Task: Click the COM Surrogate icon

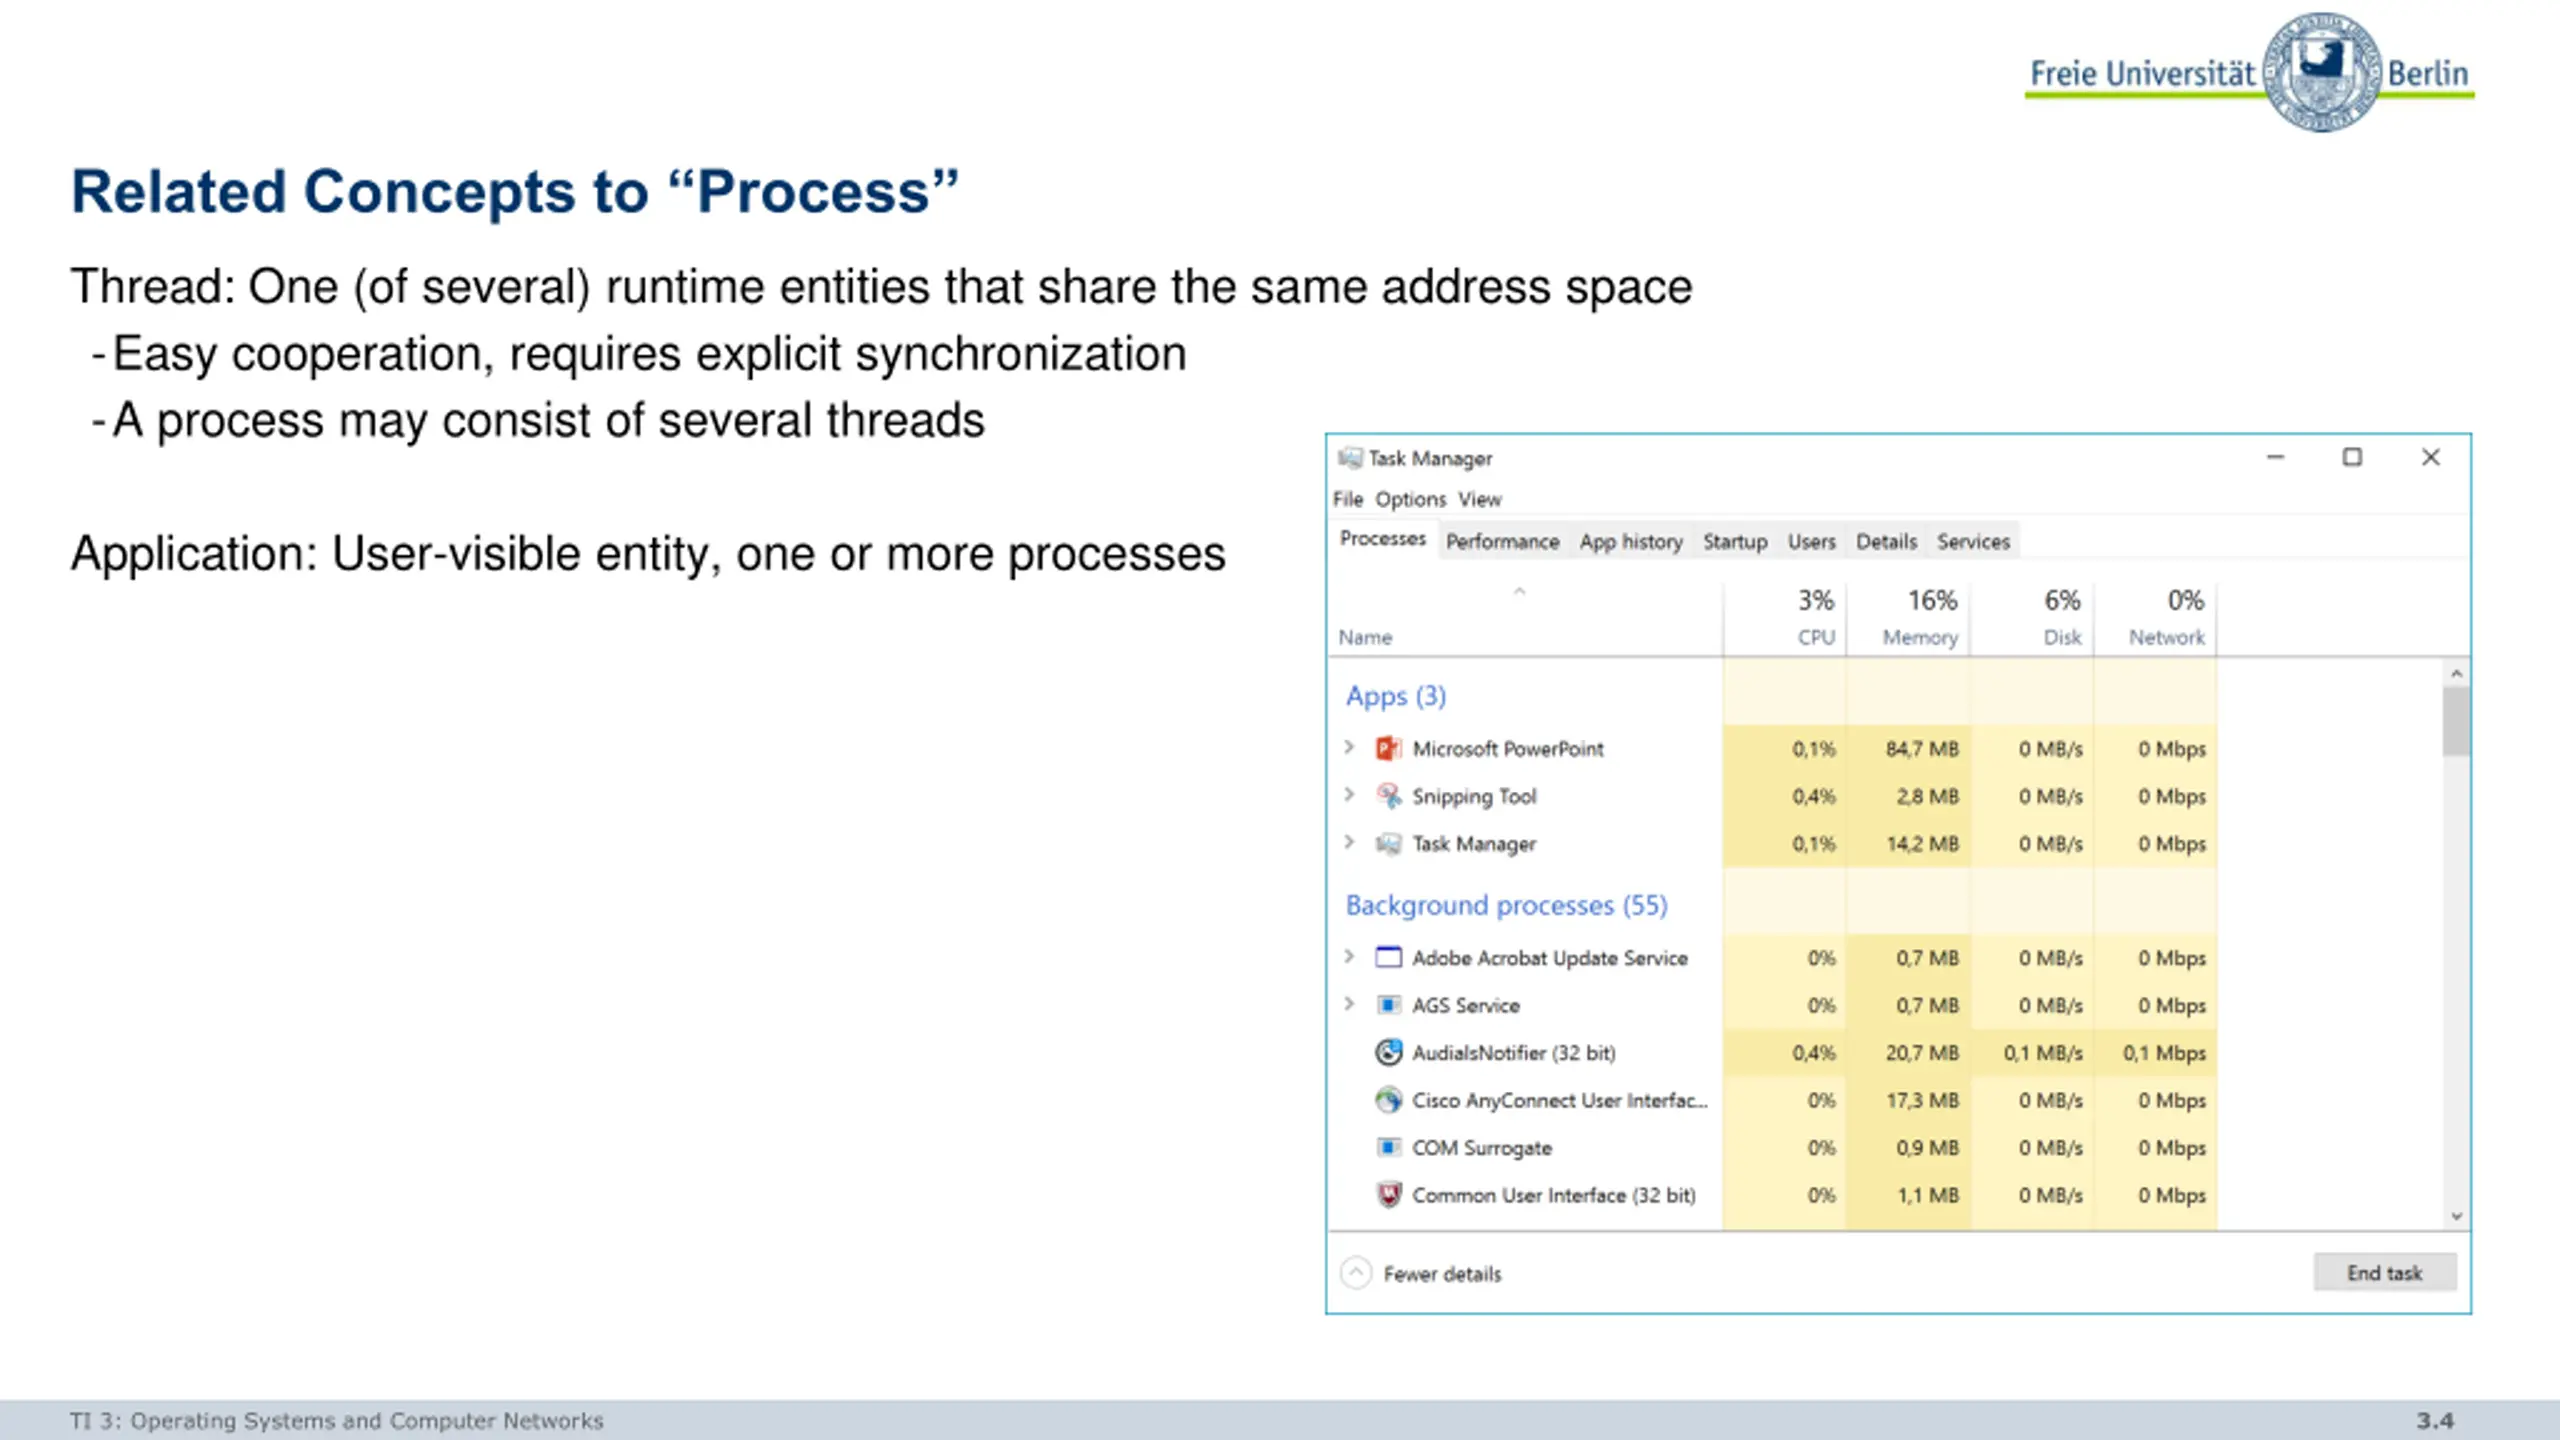Action: click(1388, 1147)
